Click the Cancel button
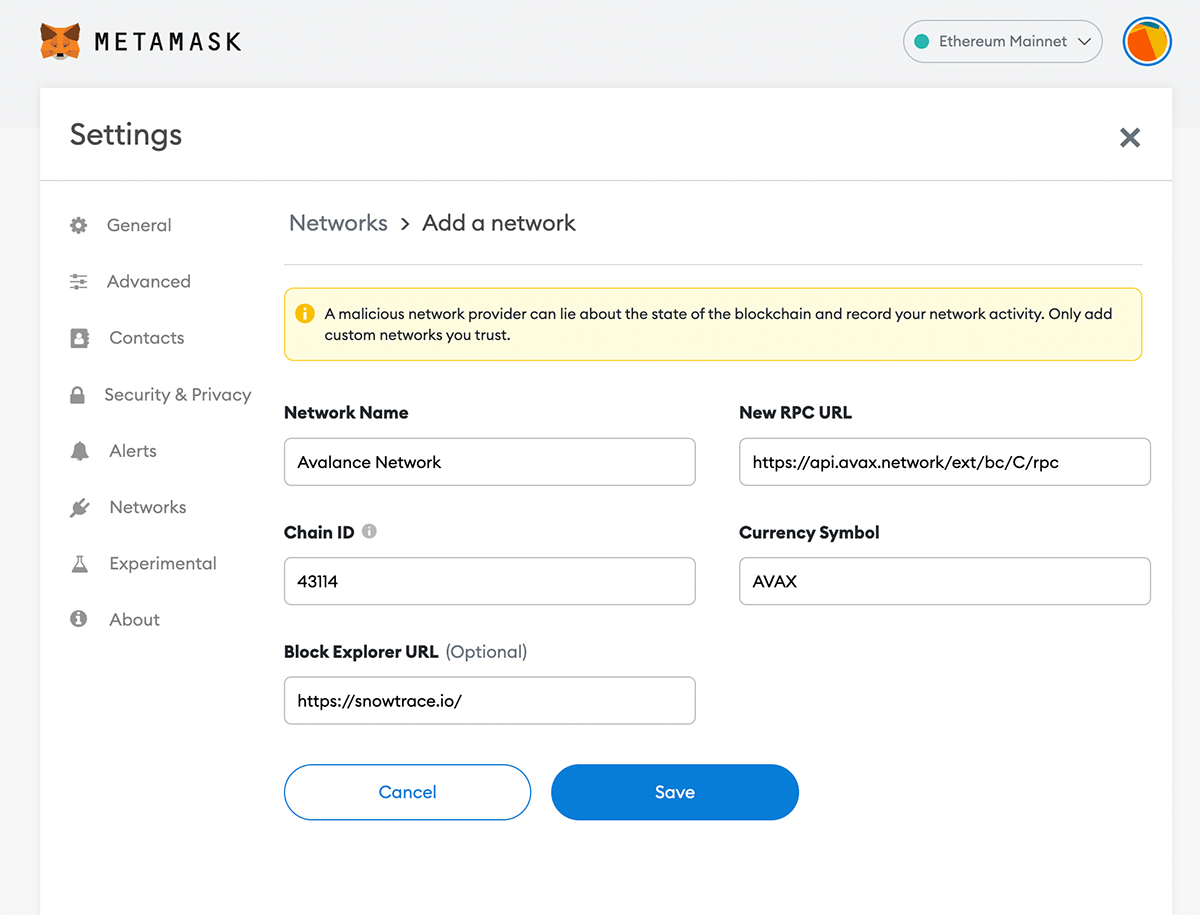The width and height of the screenshot is (1200, 915). pos(407,792)
